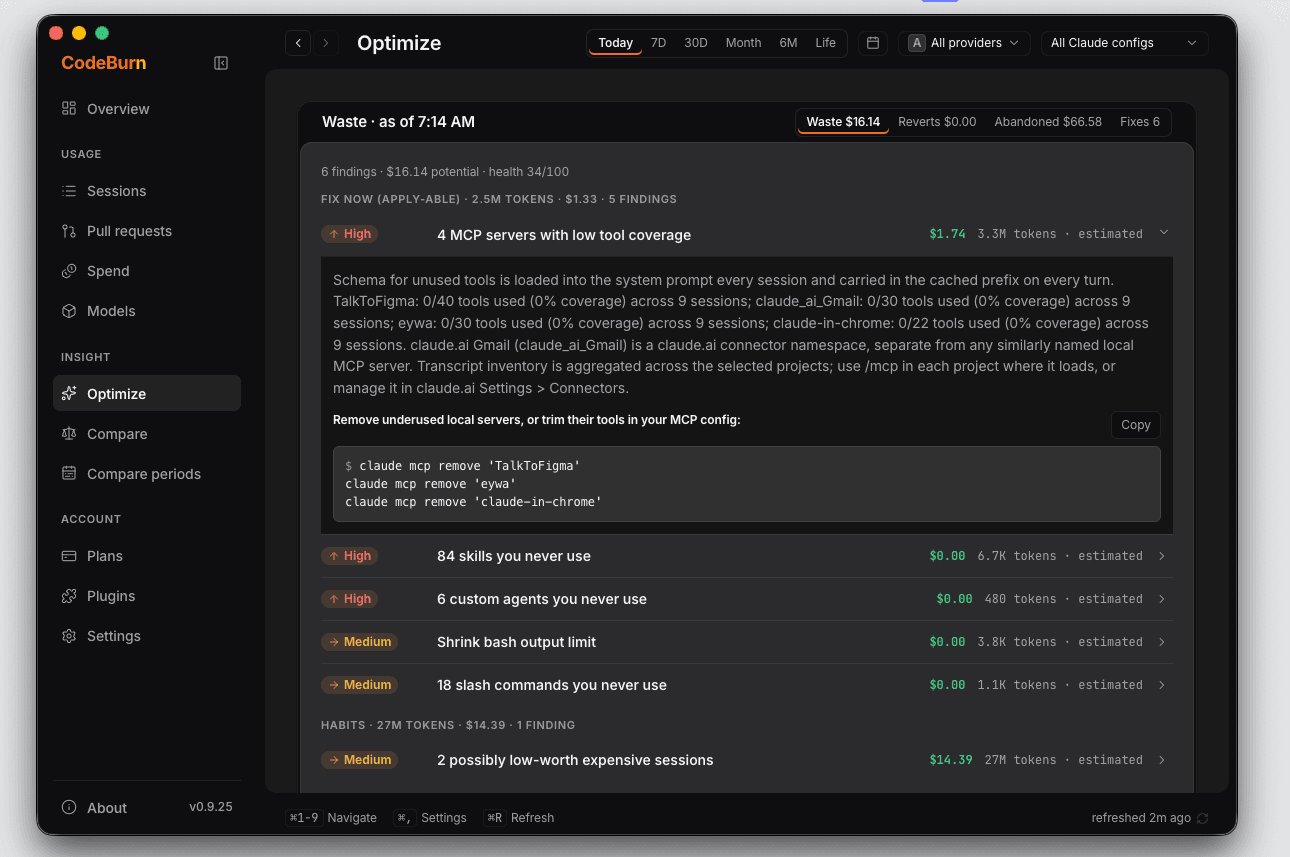Select the Month time range
Screen dimensions: 1290x857
coord(743,43)
